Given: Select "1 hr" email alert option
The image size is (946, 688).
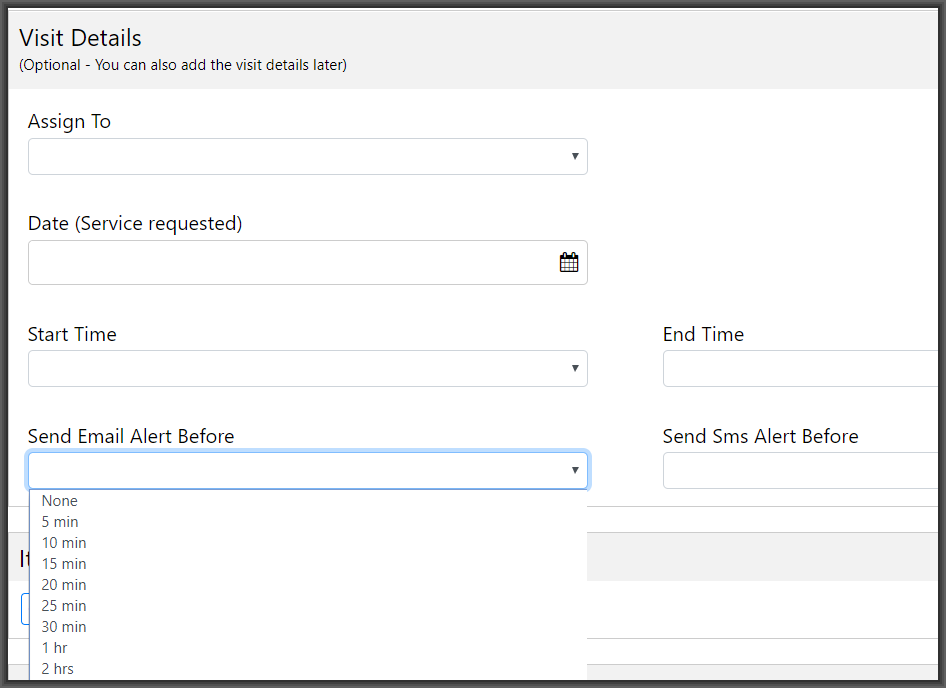Looking at the screenshot, I should pyautogui.click(x=54, y=647).
